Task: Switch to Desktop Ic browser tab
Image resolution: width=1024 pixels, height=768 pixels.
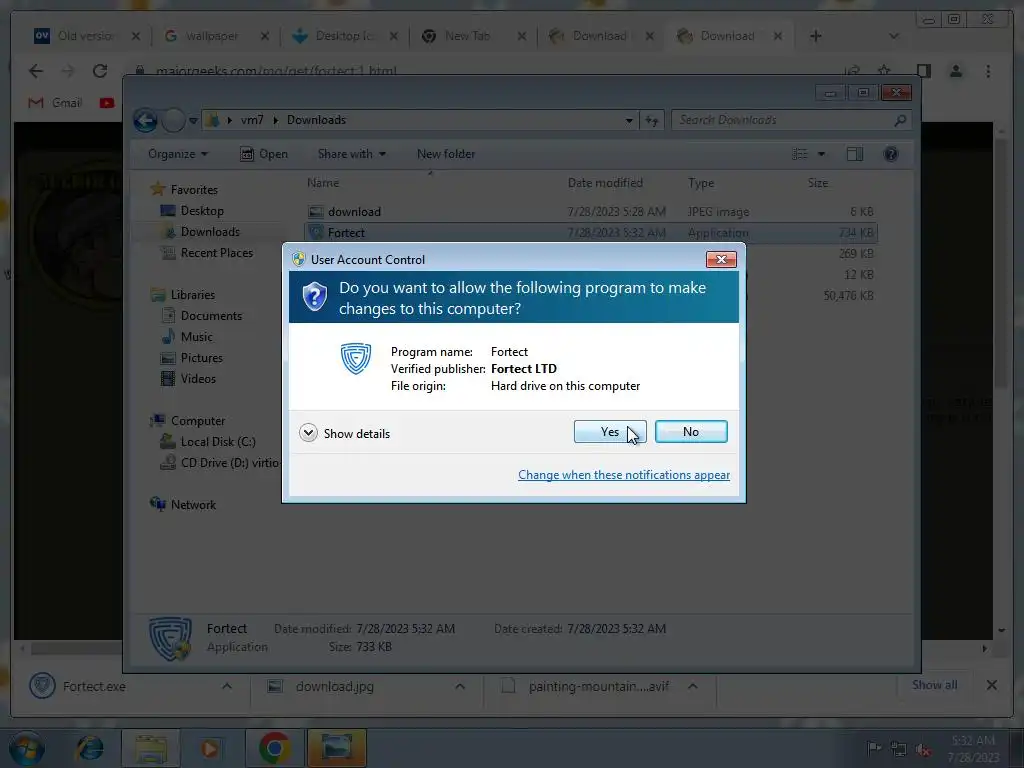Action: click(345, 36)
